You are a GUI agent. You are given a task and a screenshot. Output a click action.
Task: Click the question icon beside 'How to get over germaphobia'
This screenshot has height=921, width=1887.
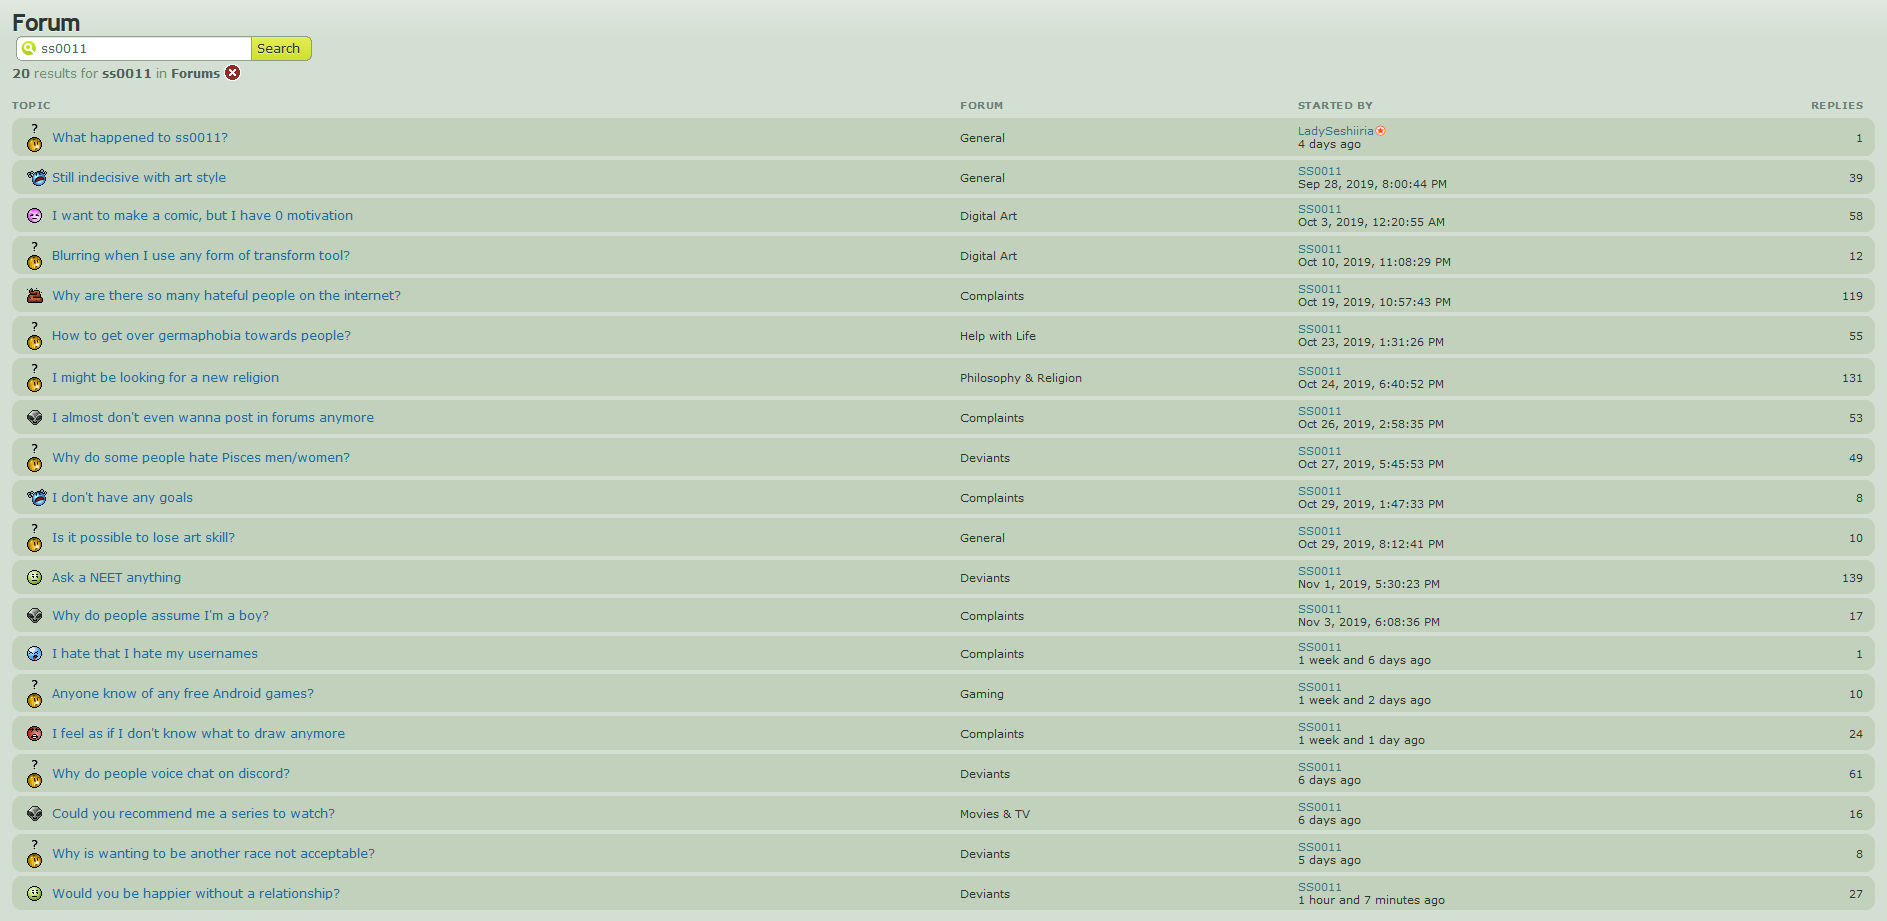click(x=34, y=336)
